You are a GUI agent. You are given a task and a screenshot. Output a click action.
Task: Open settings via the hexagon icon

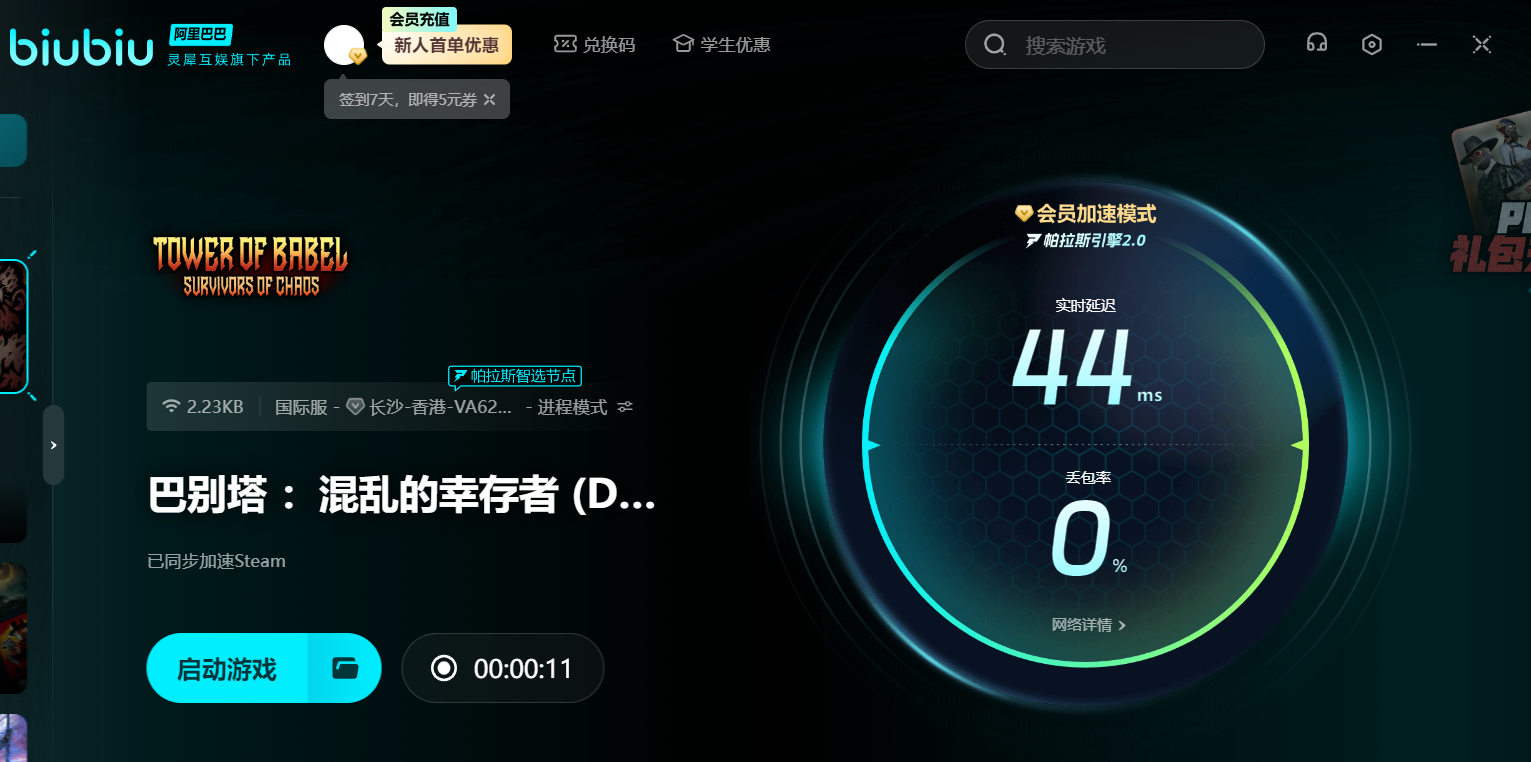(1372, 45)
